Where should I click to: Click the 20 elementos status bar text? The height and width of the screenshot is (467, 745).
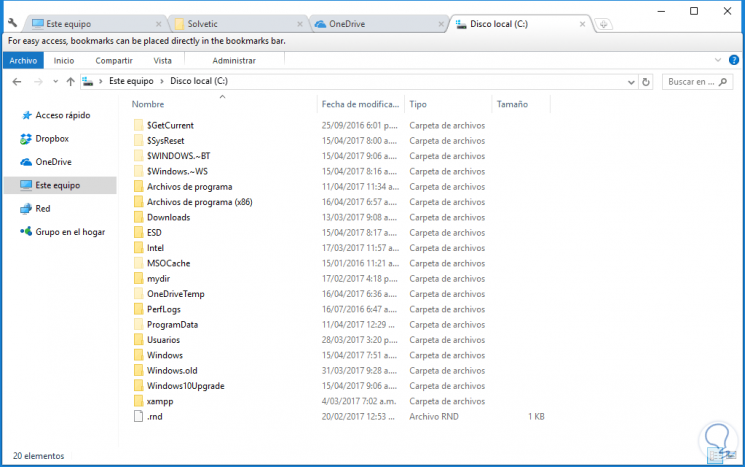coord(38,456)
